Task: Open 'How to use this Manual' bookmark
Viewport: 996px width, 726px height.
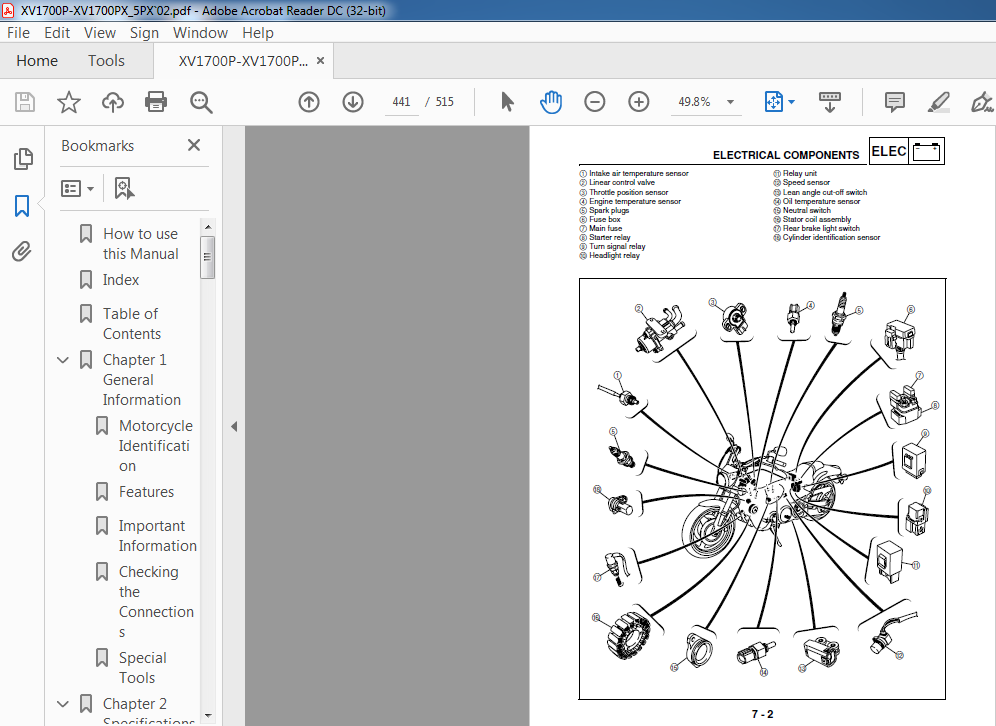Action: click(x=140, y=244)
